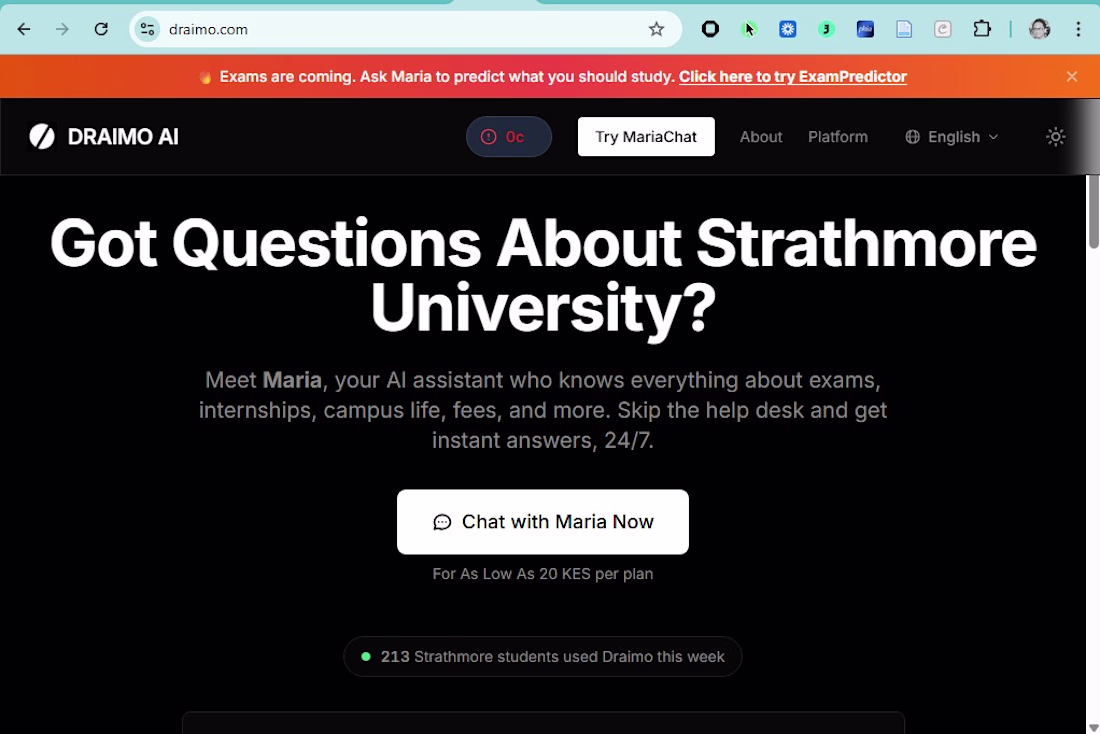Click the '213 Strathmore students used Draimo' badge
Screen dimensions: 1100x734
(x=543, y=657)
